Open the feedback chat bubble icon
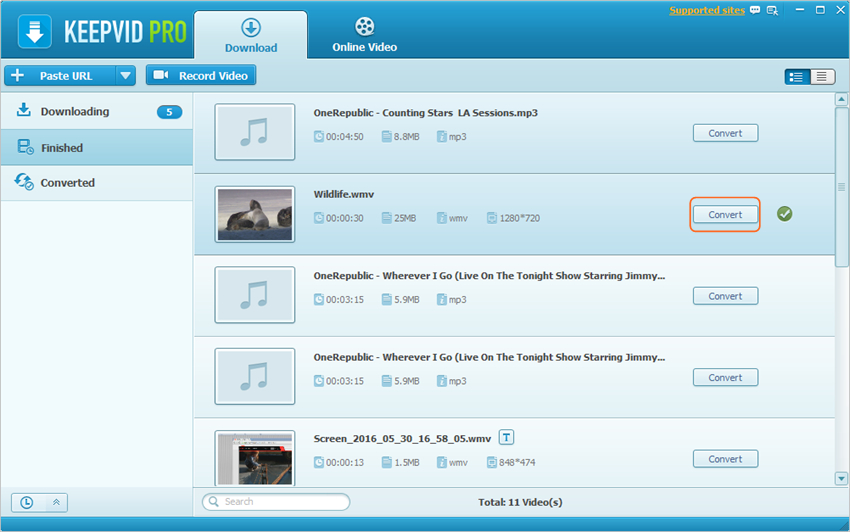This screenshot has height=532, width=850. [x=756, y=11]
